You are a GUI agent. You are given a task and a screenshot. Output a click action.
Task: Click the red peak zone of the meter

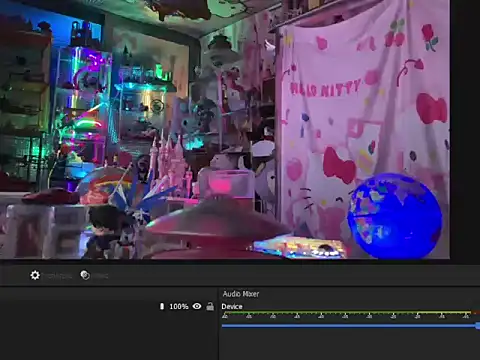(476, 313)
